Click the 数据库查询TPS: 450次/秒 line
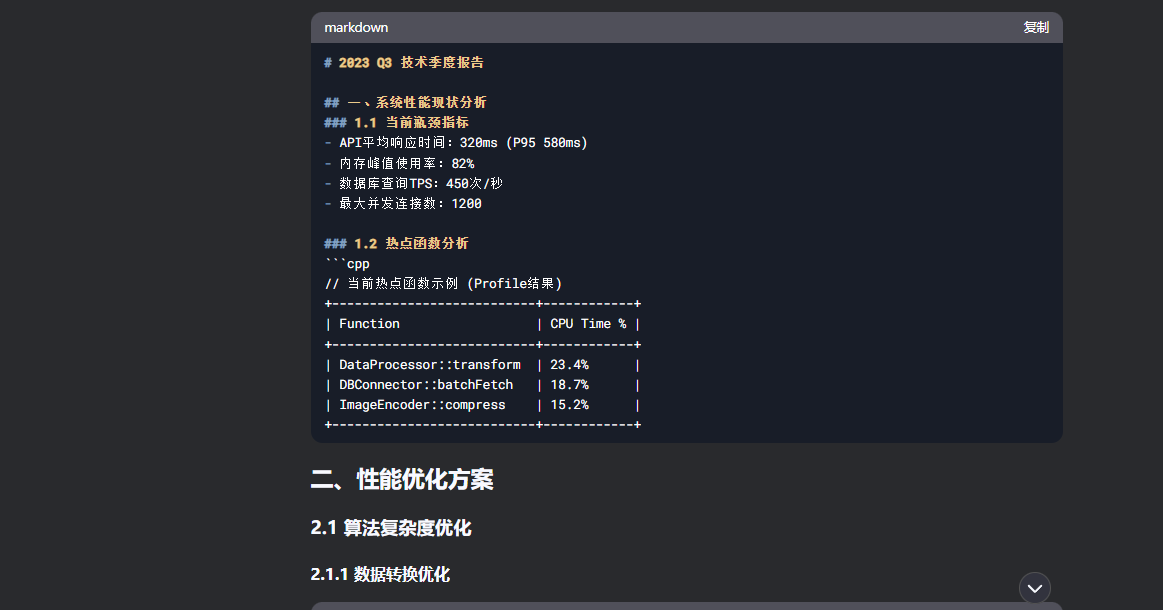 point(414,183)
